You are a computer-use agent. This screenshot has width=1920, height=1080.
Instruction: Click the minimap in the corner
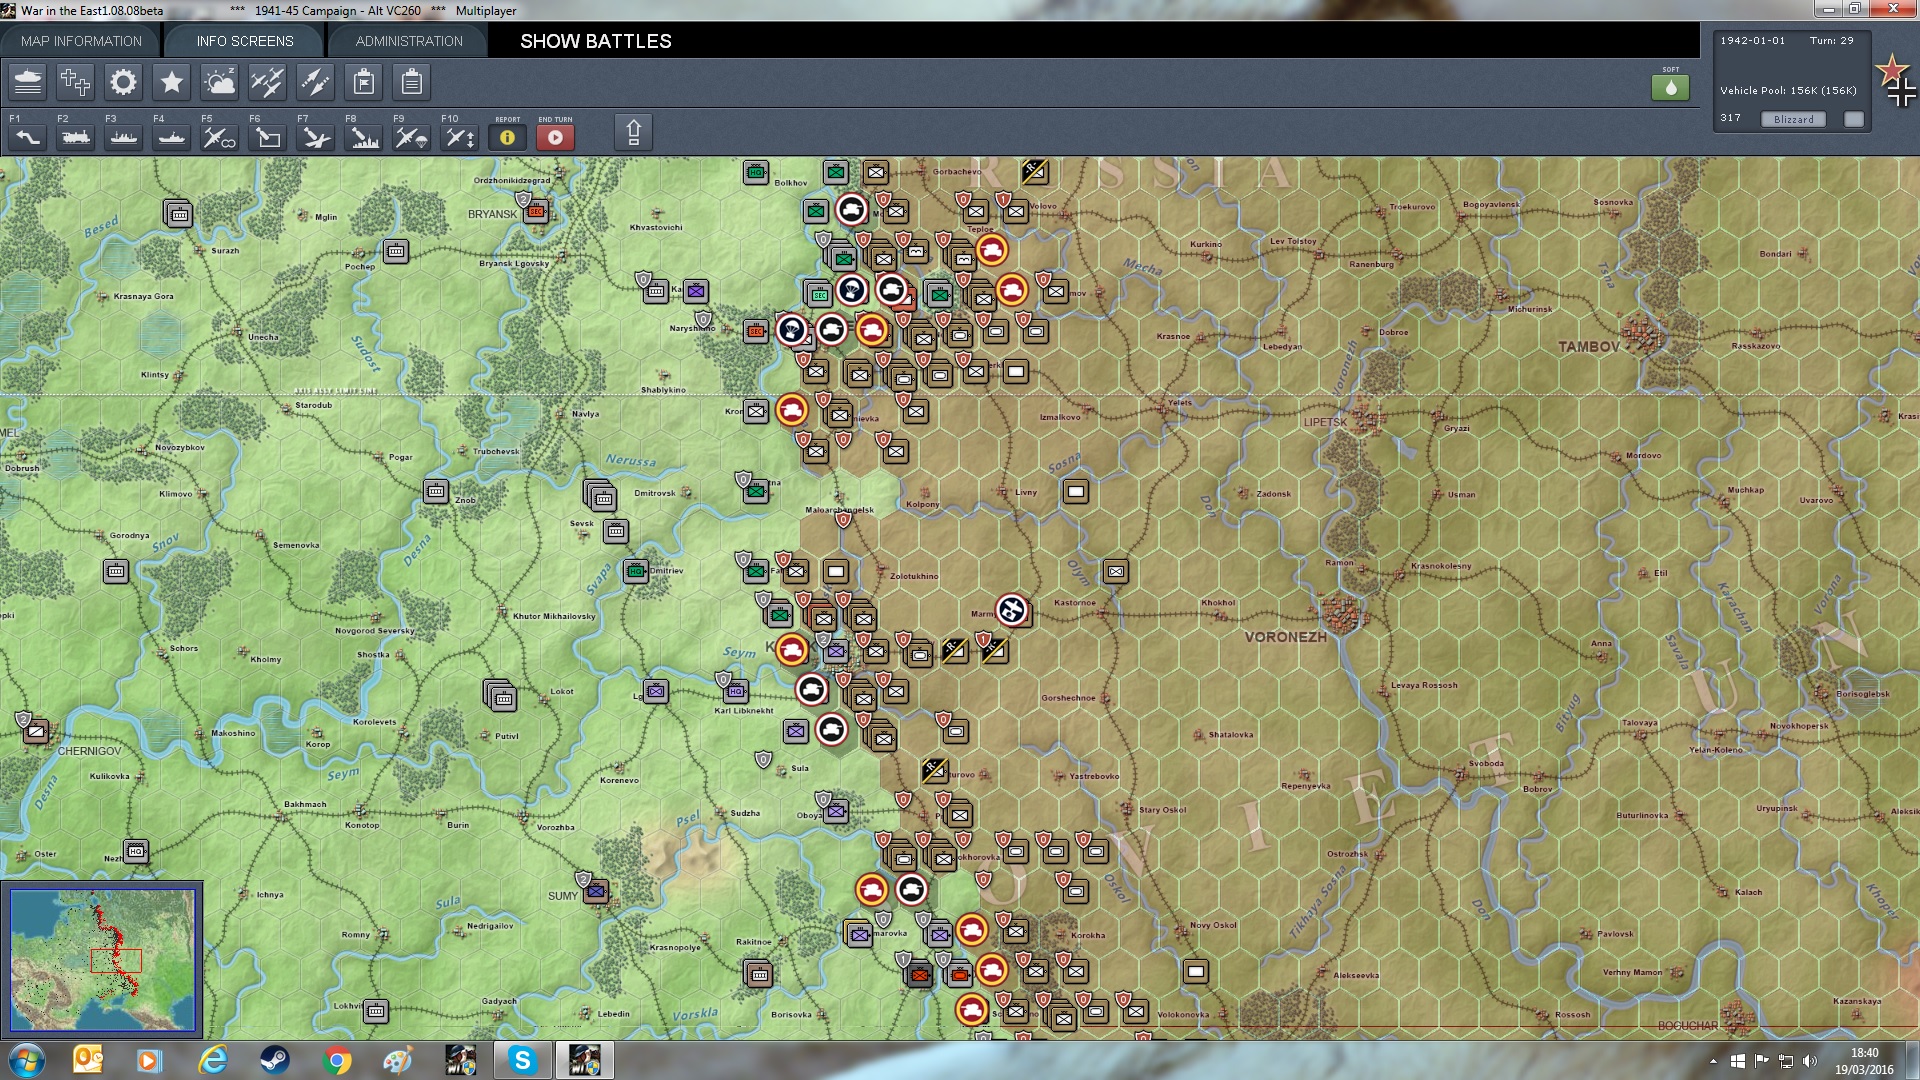coord(102,960)
